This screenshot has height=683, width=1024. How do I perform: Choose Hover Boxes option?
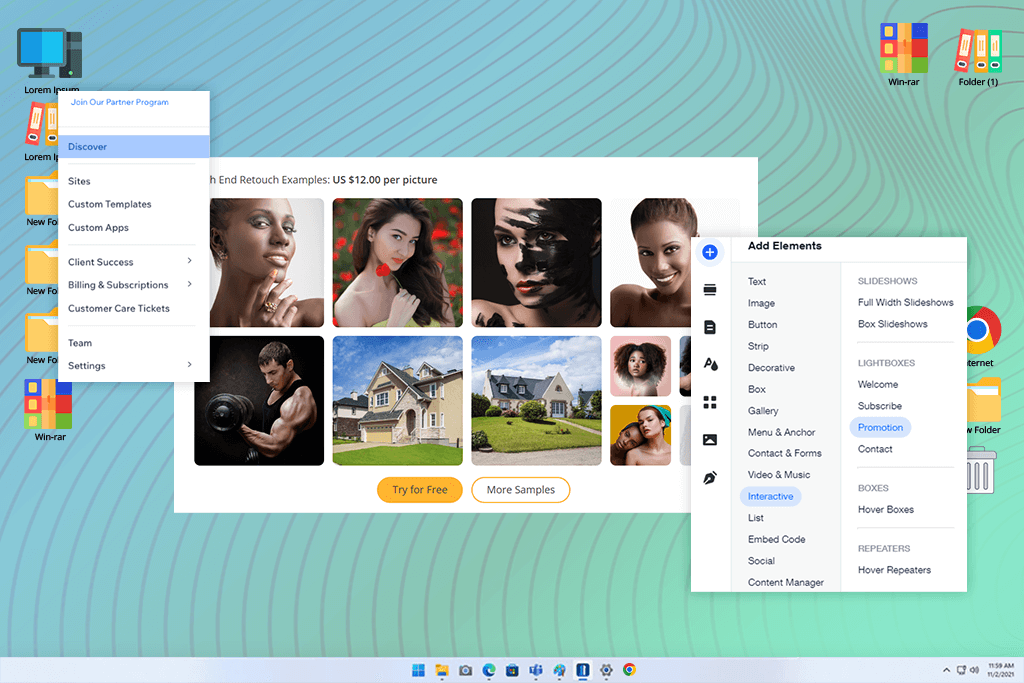pyautogui.click(x=886, y=509)
